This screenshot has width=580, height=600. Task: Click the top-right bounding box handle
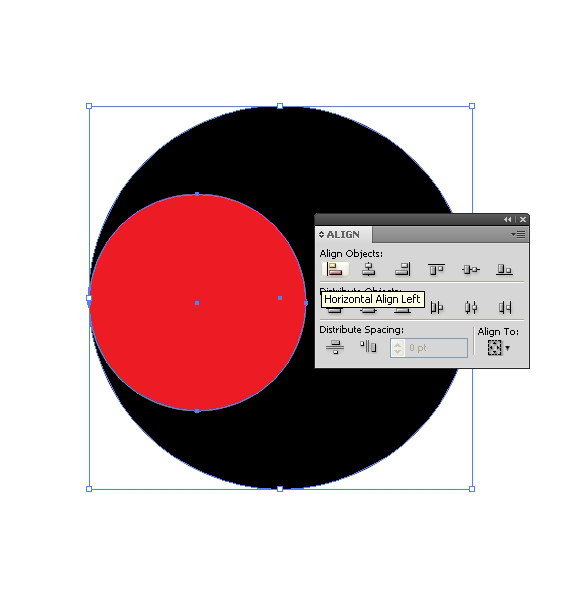tap(472, 106)
